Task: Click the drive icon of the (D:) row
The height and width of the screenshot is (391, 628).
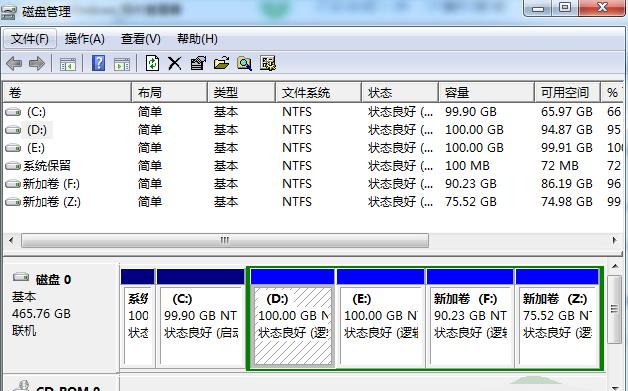Action: coord(13,130)
